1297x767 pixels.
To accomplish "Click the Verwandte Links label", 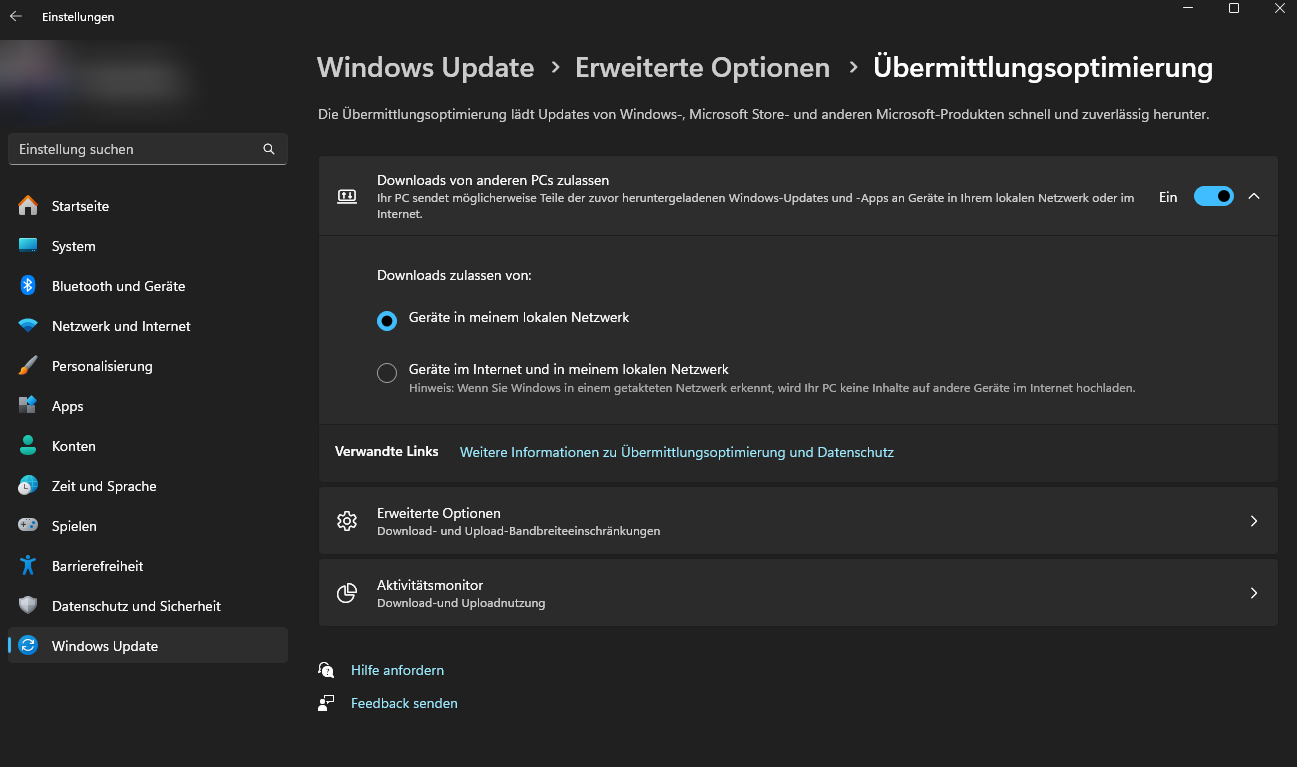I will click(387, 451).
